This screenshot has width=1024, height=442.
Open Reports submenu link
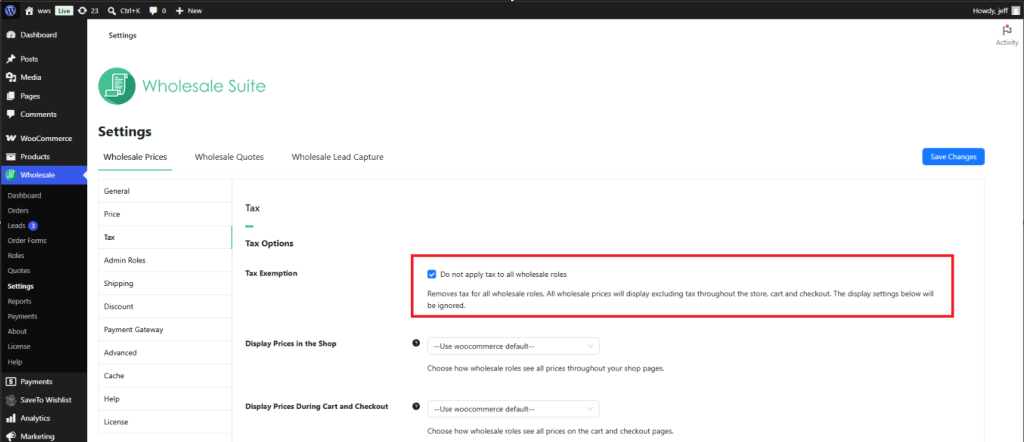point(19,301)
